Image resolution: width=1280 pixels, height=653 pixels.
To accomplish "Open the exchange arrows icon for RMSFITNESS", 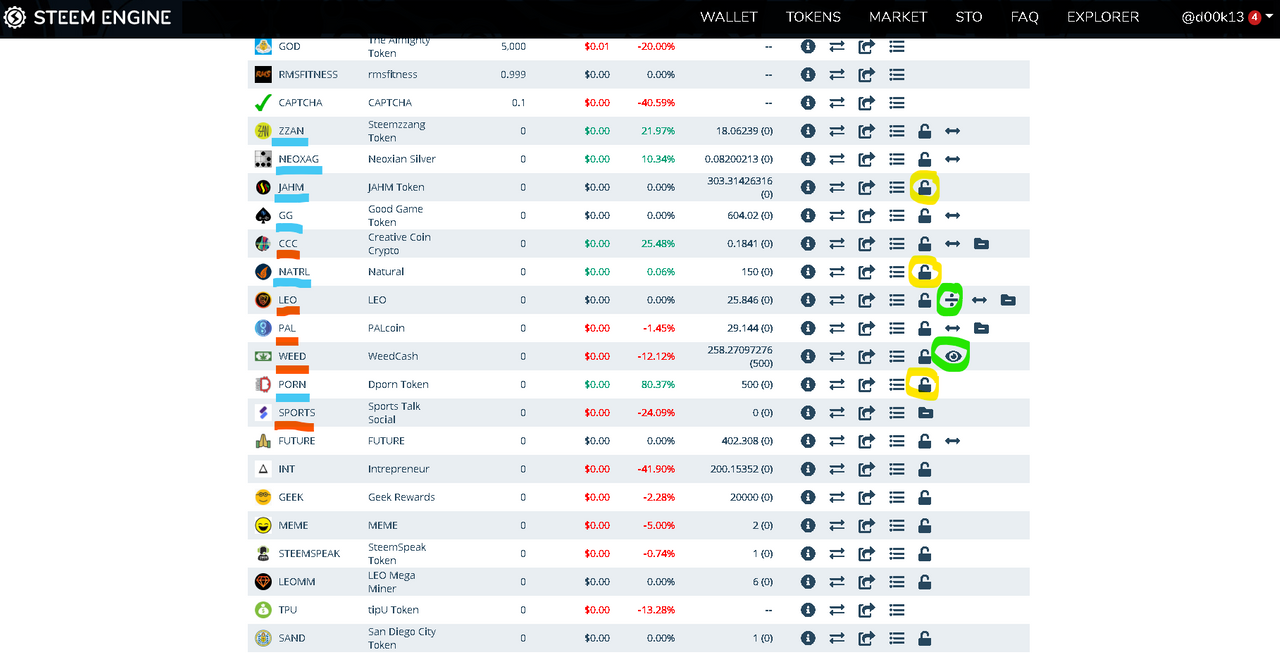I will [837, 74].
